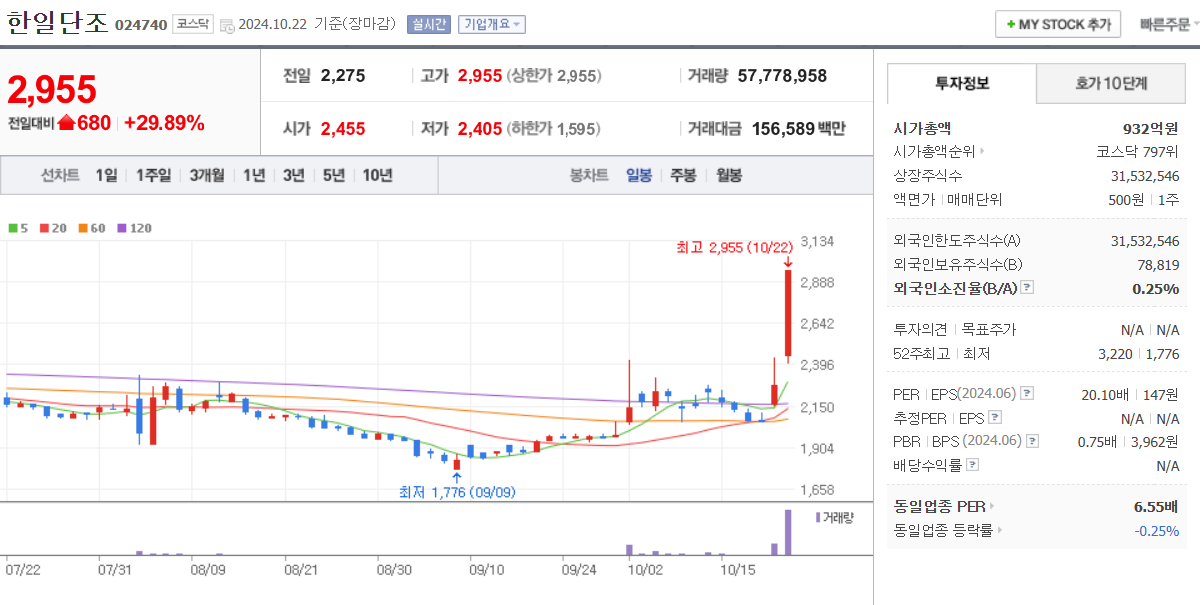Click the 코스닥 market badge
The height and width of the screenshot is (605, 1204).
[x=191, y=24]
